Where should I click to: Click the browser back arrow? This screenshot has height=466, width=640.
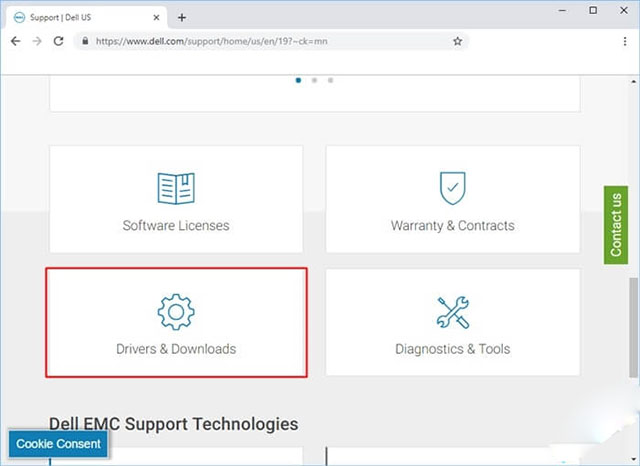pyautogui.click(x=16, y=41)
